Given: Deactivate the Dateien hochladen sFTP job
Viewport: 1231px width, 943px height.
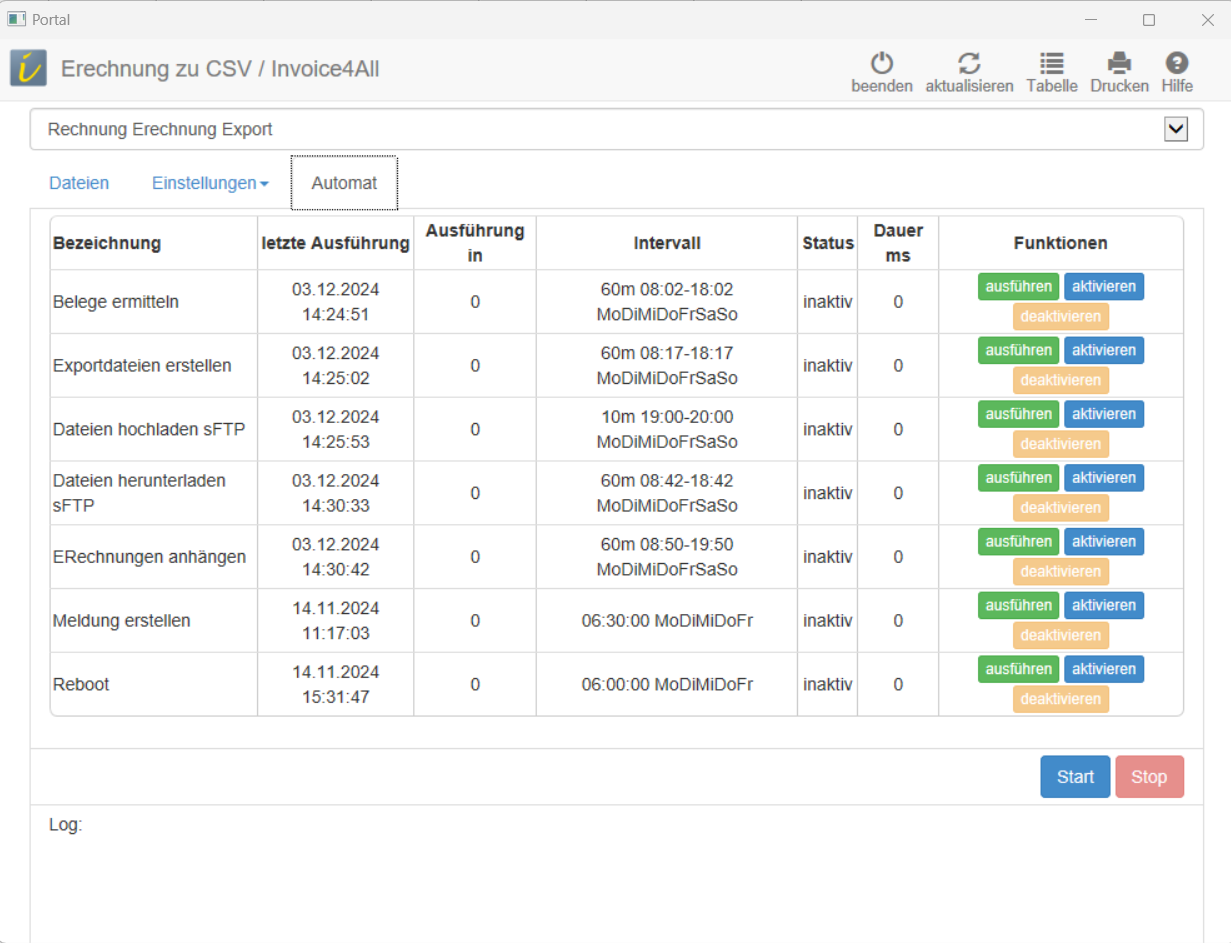Looking at the screenshot, I should (1060, 444).
